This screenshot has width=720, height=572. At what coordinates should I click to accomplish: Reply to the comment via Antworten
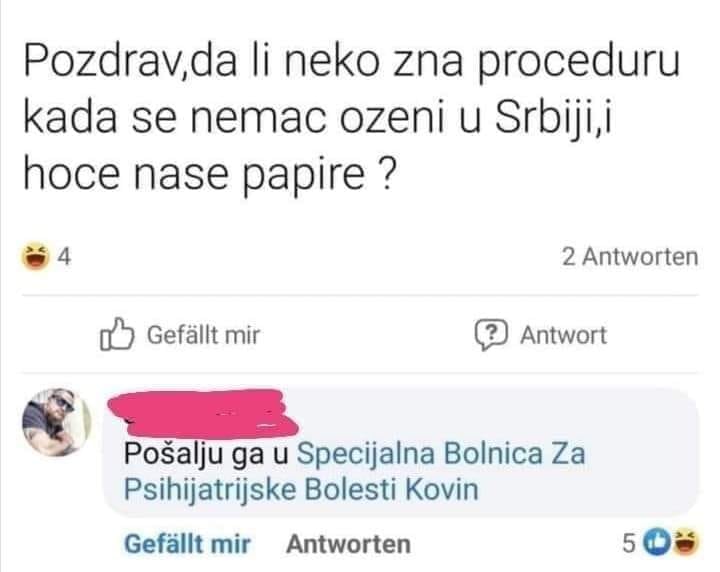point(349,544)
